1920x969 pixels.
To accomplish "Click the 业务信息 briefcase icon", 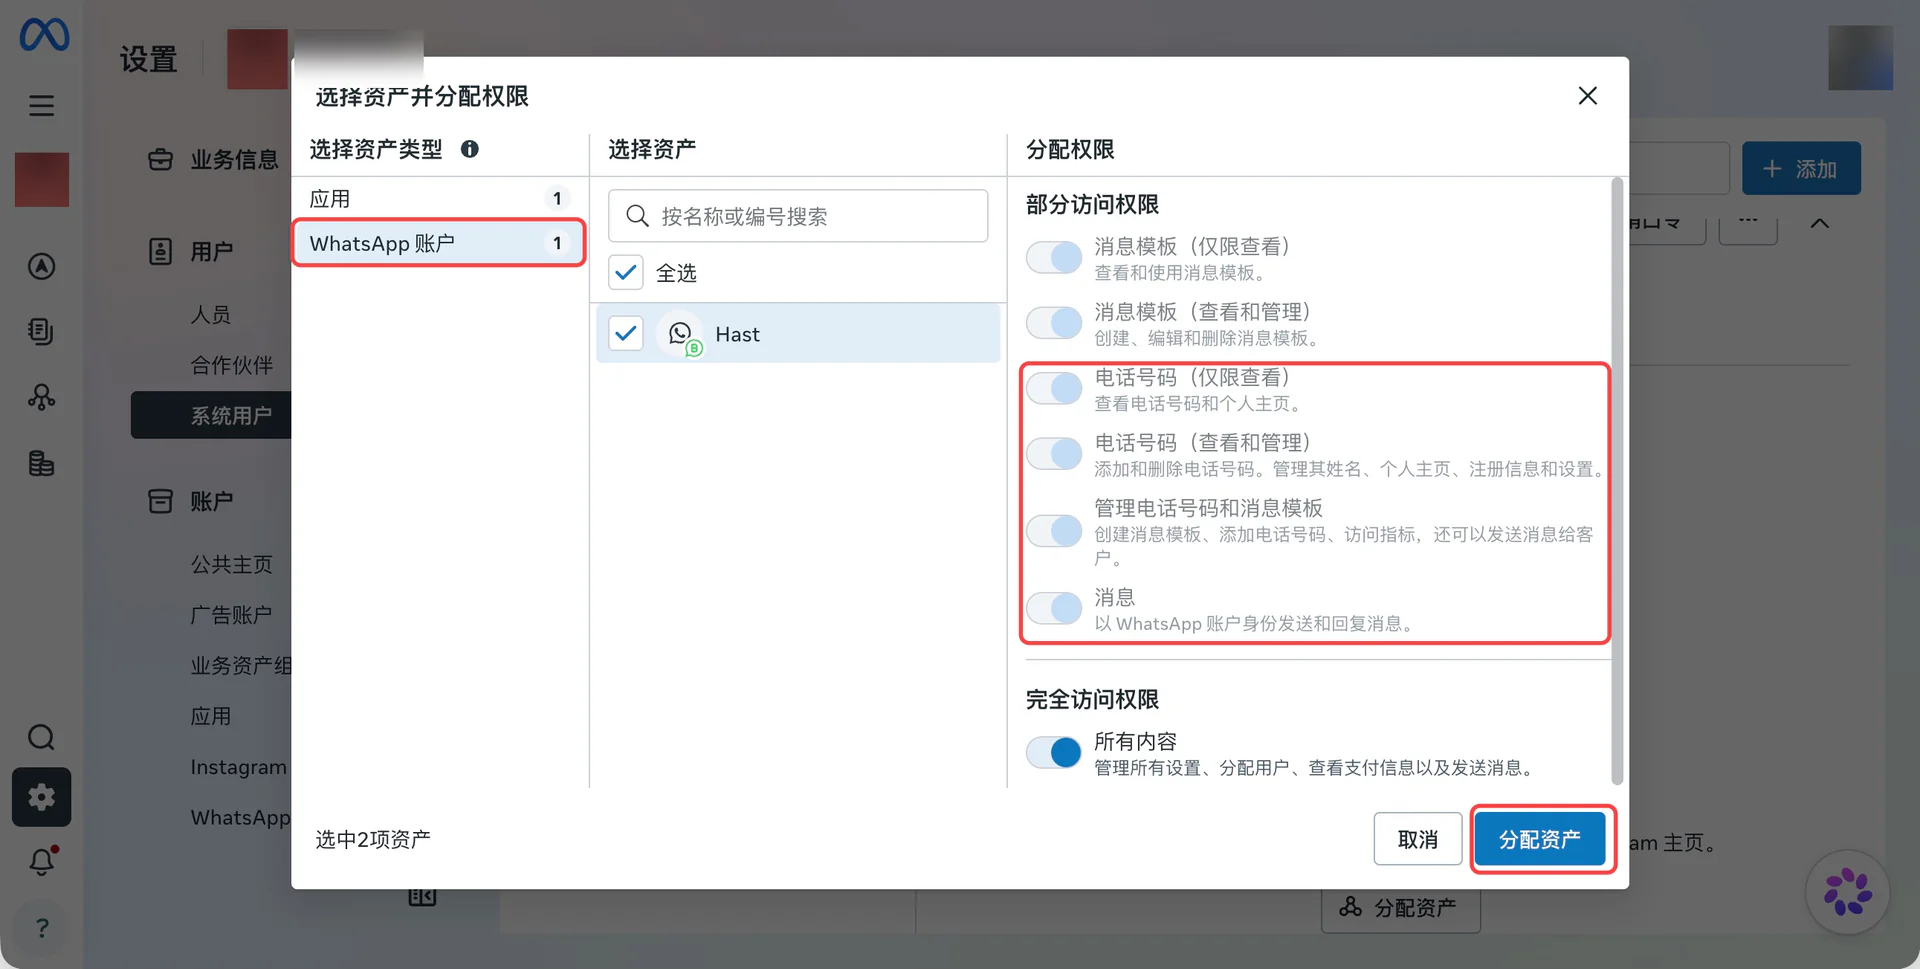I will [x=160, y=159].
